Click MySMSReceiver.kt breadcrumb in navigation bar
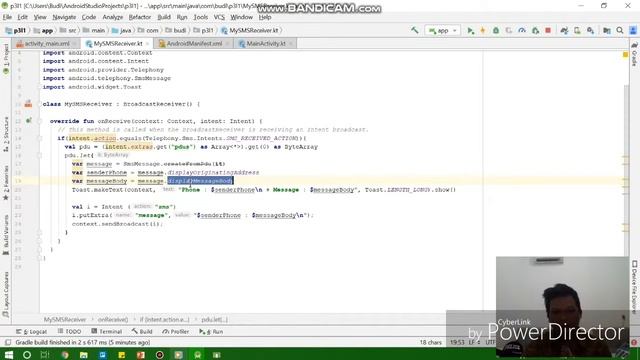The width and height of the screenshot is (640, 360). pyautogui.click(x=250, y=30)
